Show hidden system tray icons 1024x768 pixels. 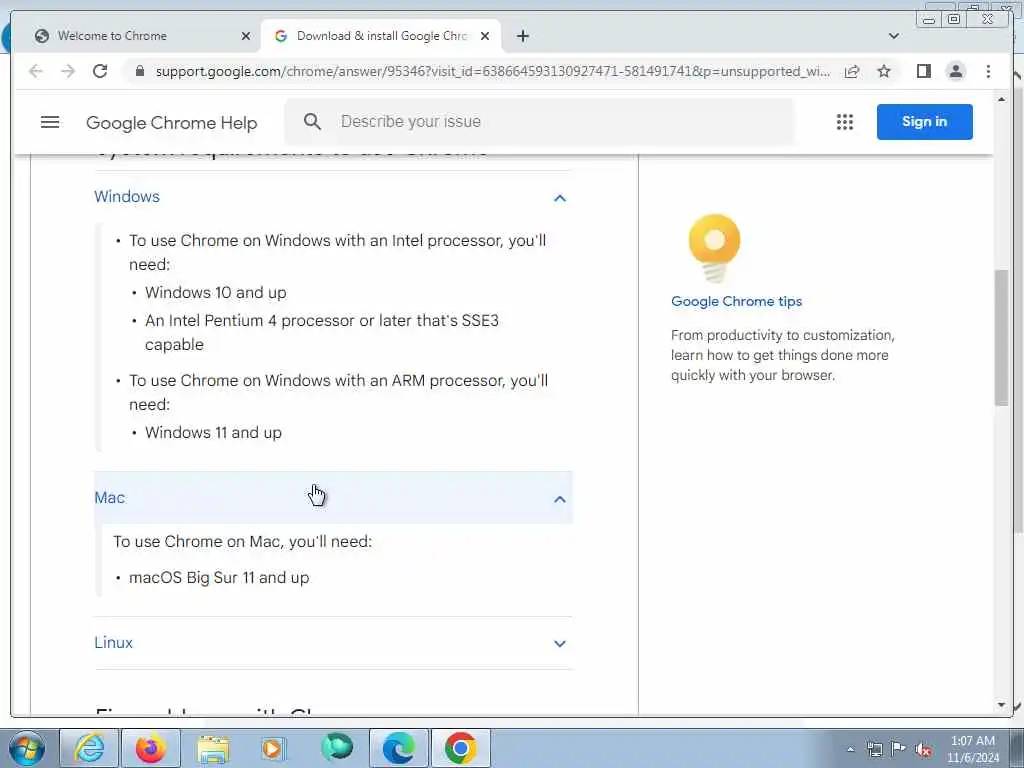tap(850, 749)
